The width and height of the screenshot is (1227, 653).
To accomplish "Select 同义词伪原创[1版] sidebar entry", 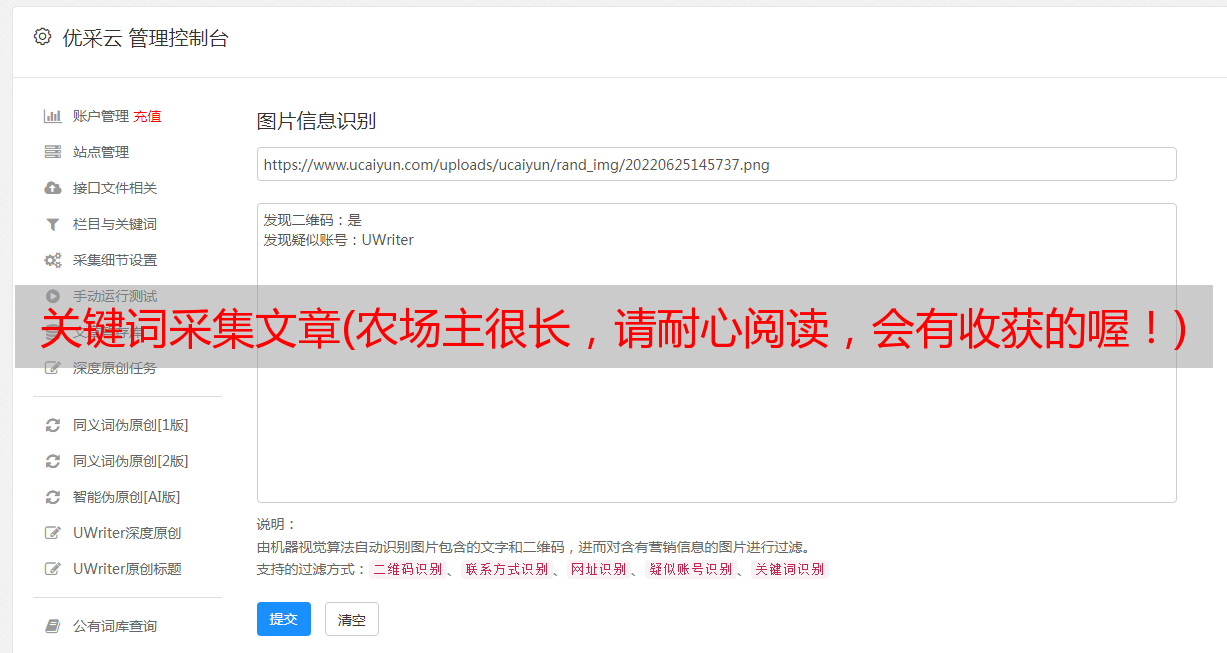I will point(131,425).
